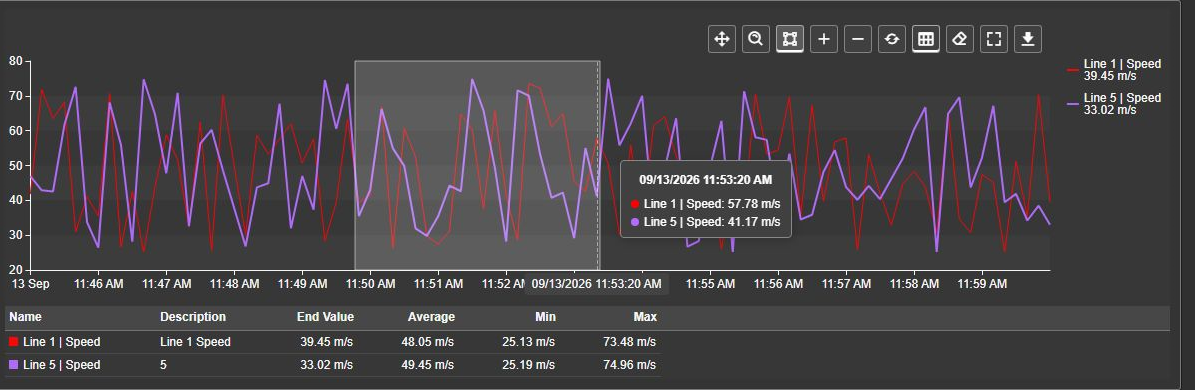The width and height of the screenshot is (1195, 390).
Task: Click the 'Line 1 Speed' description cell
Action: point(195,342)
